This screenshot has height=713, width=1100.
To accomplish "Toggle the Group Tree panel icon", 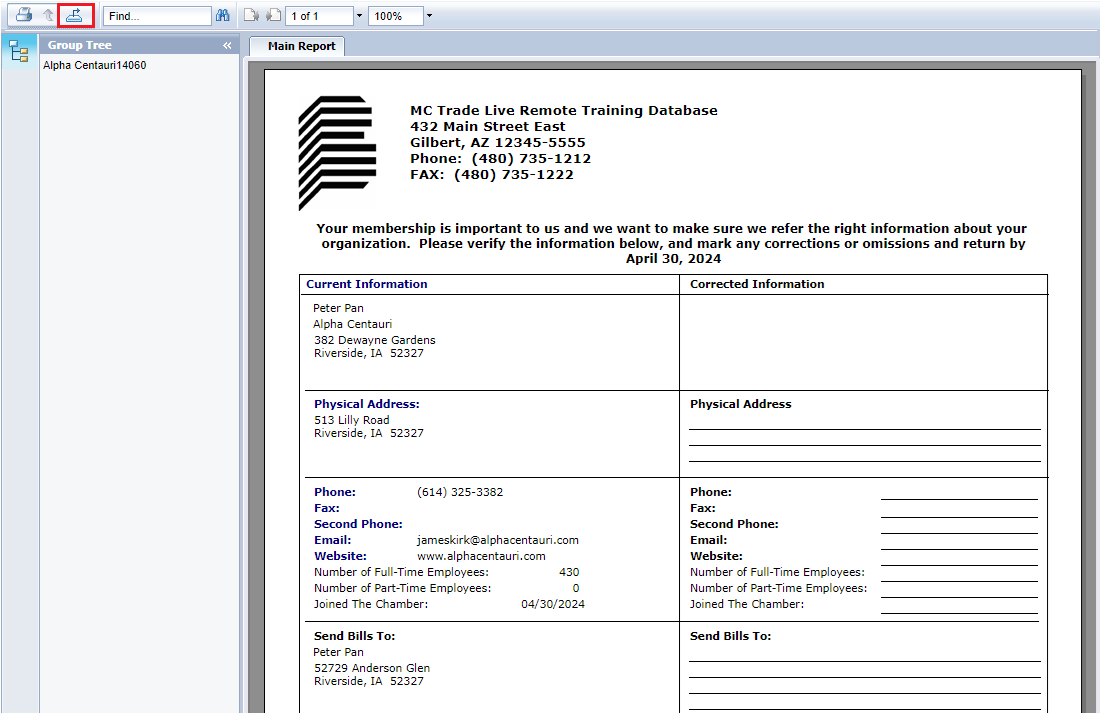I will pyautogui.click(x=19, y=51).
